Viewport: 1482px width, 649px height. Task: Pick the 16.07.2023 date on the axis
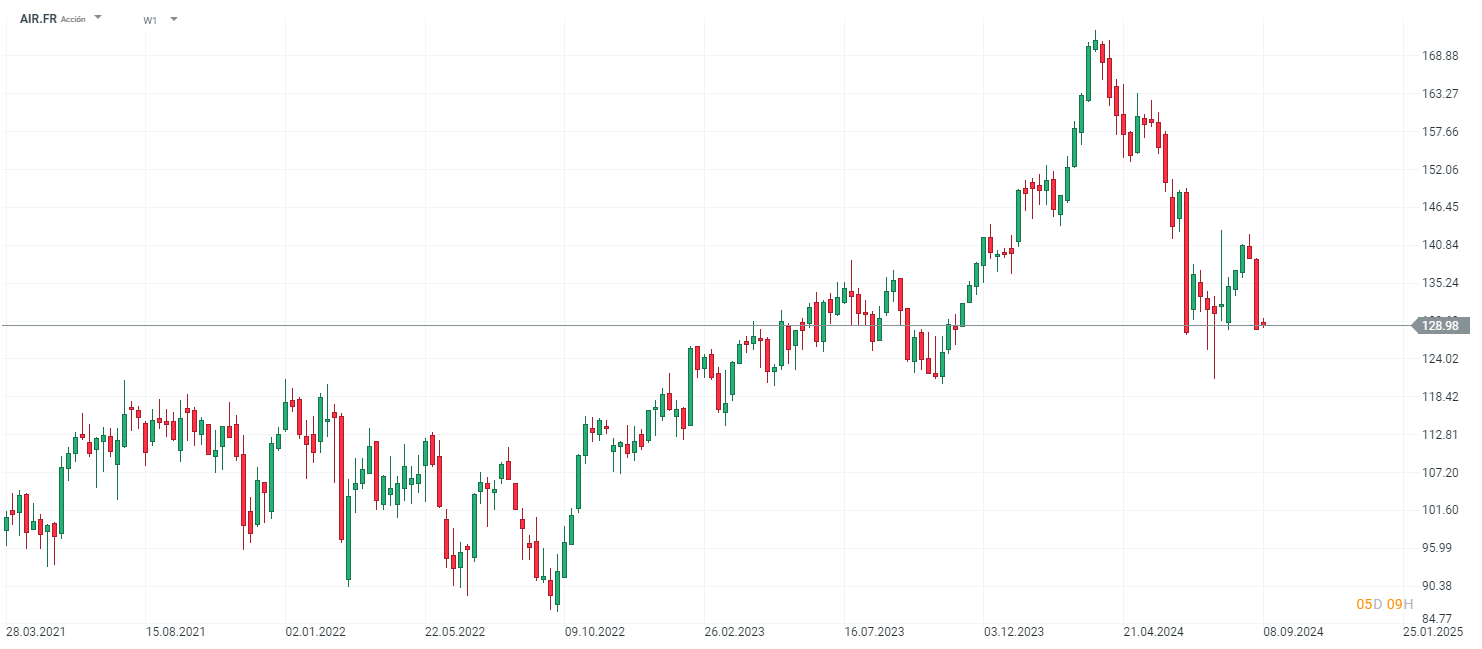(x=874, y=632)
